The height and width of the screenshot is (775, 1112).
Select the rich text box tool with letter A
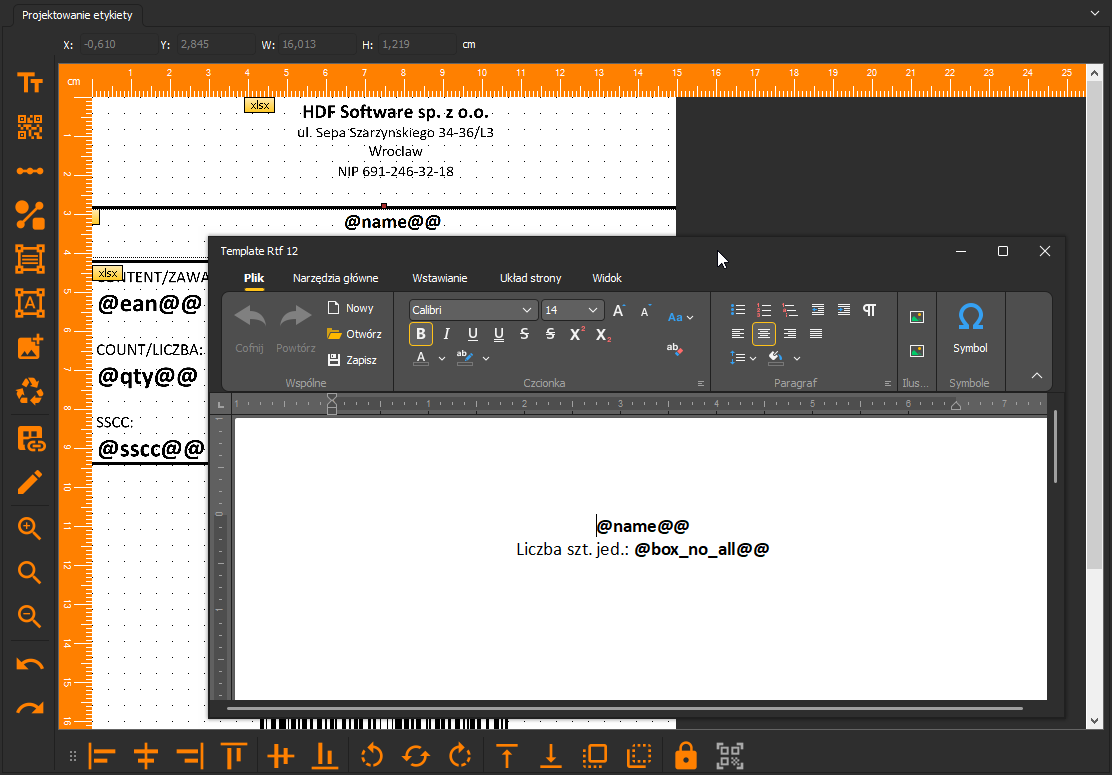point(30,303)
